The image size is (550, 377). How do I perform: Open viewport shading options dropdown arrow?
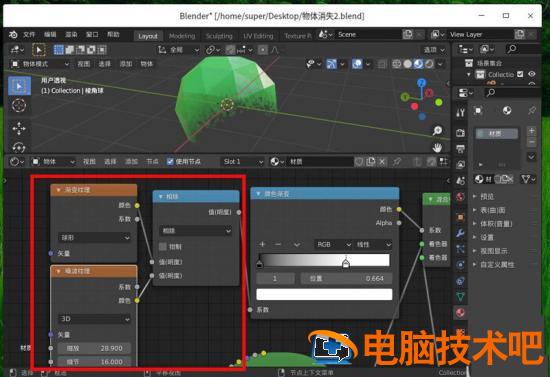coord(440,64)
